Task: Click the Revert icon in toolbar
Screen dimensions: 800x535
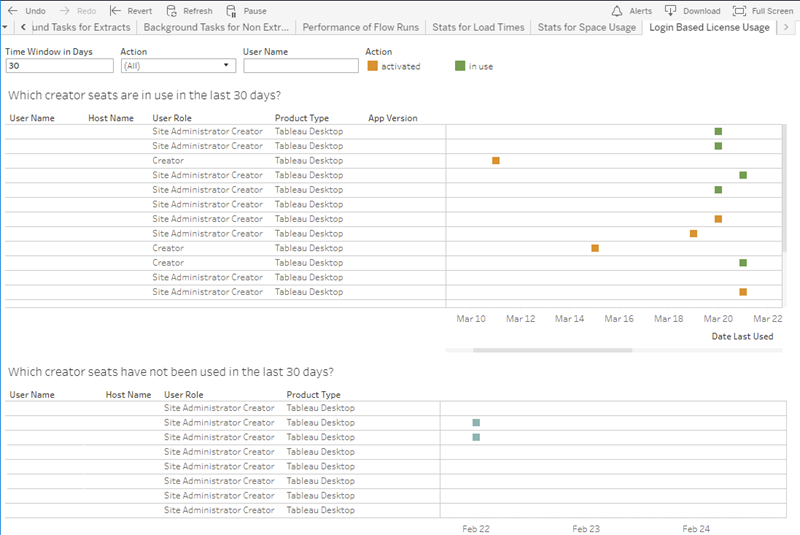Action: click(x=115, y=10)
